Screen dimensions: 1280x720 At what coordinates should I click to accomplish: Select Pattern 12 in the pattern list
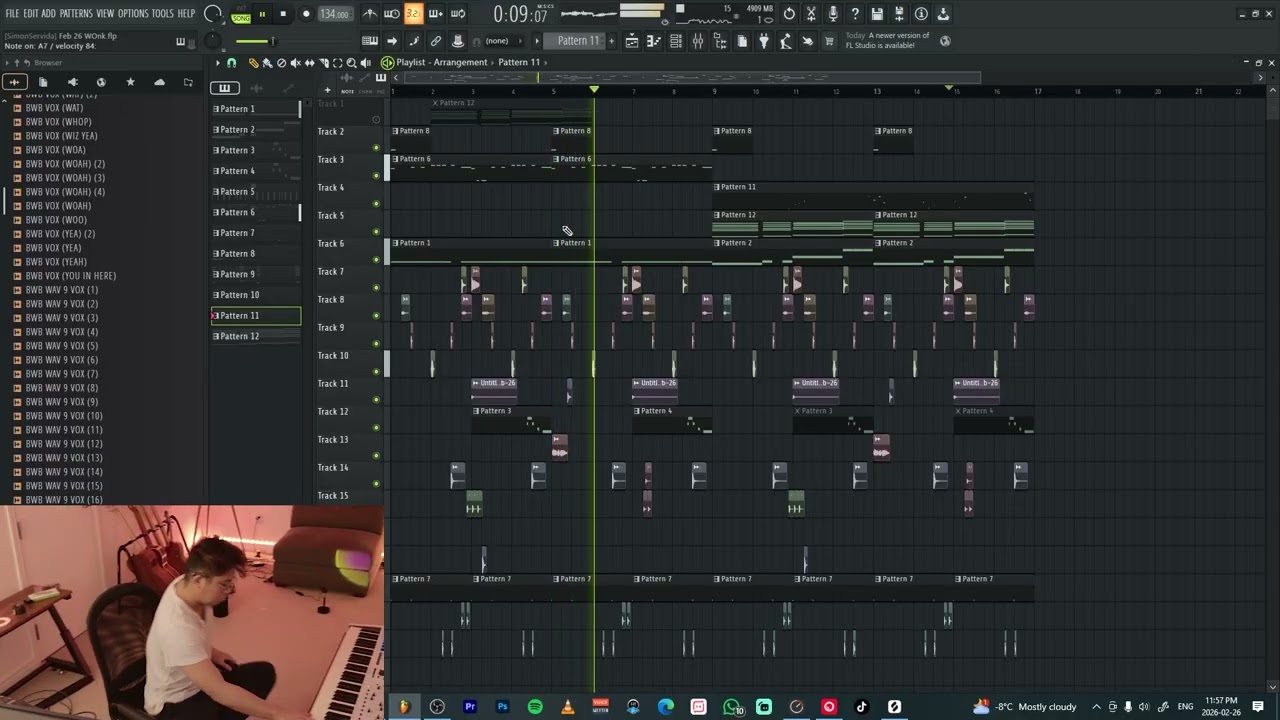255,336
